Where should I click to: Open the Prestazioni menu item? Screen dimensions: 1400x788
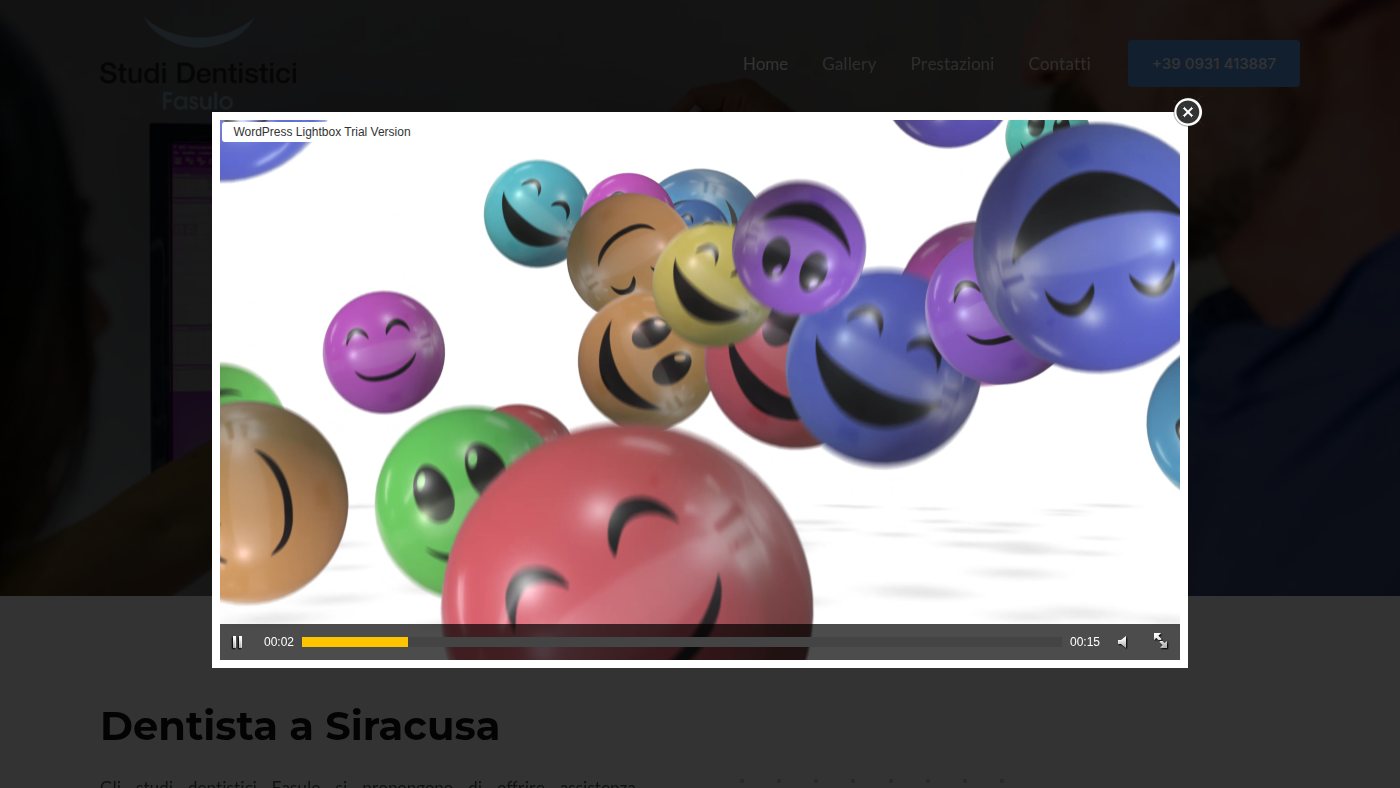[x=952, y=64]
